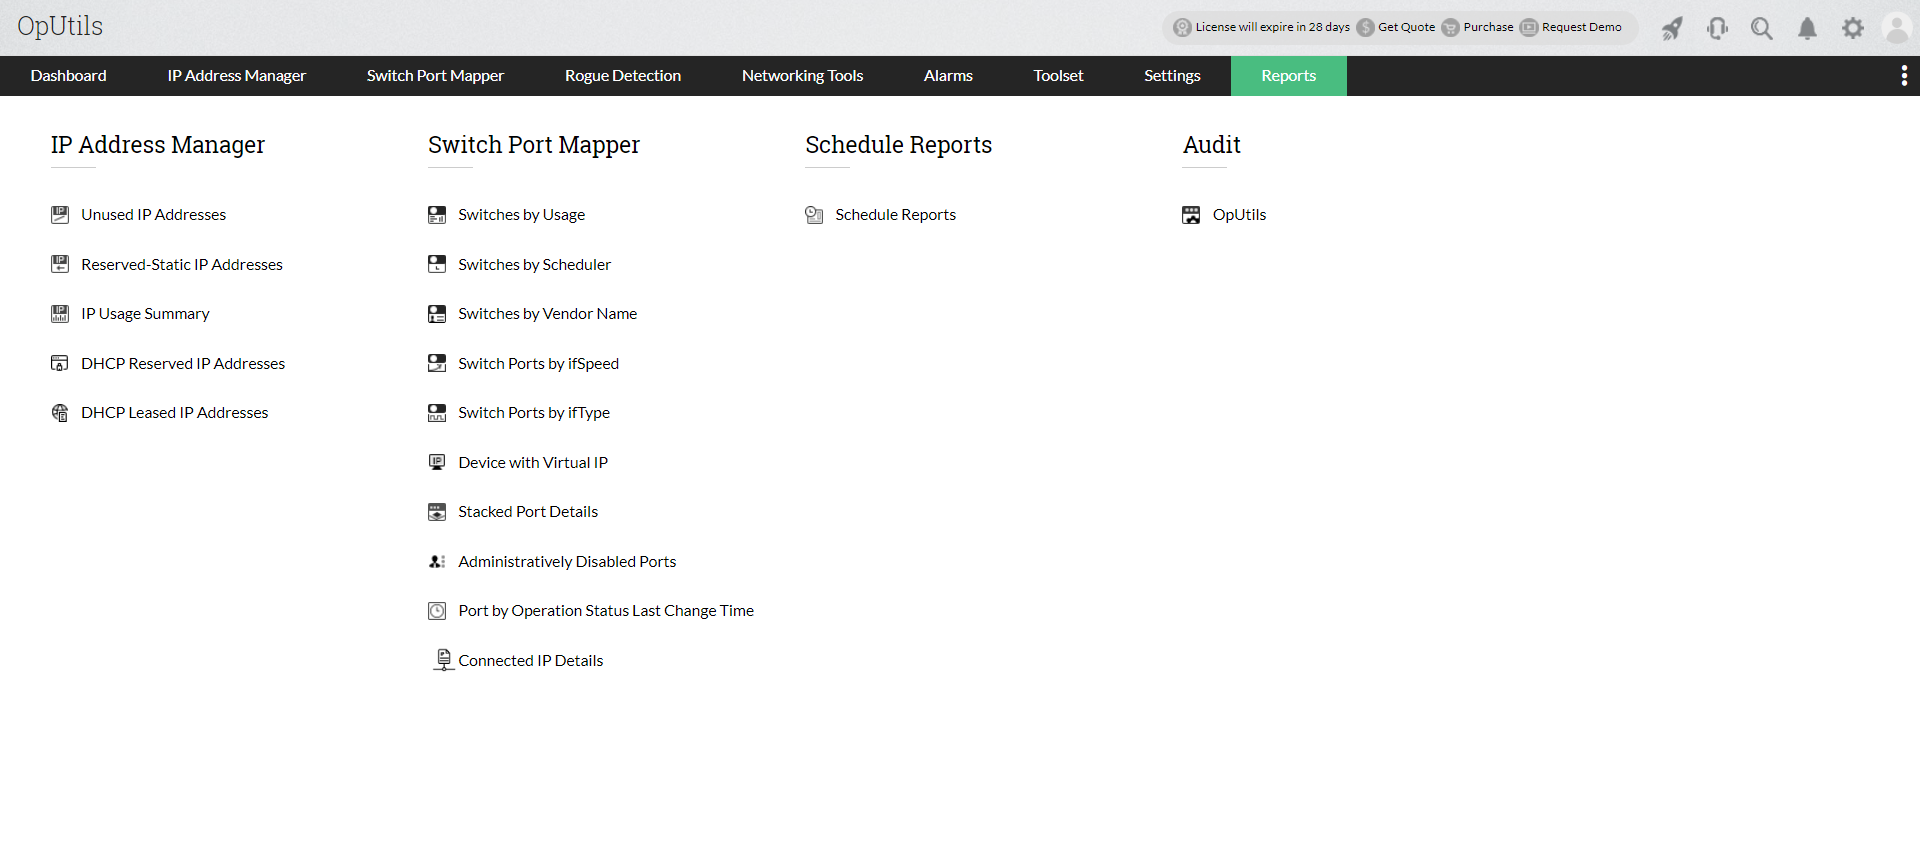Go to the Alarms tab
This screenshot has height=842, width=1920.
coord(948,76)
